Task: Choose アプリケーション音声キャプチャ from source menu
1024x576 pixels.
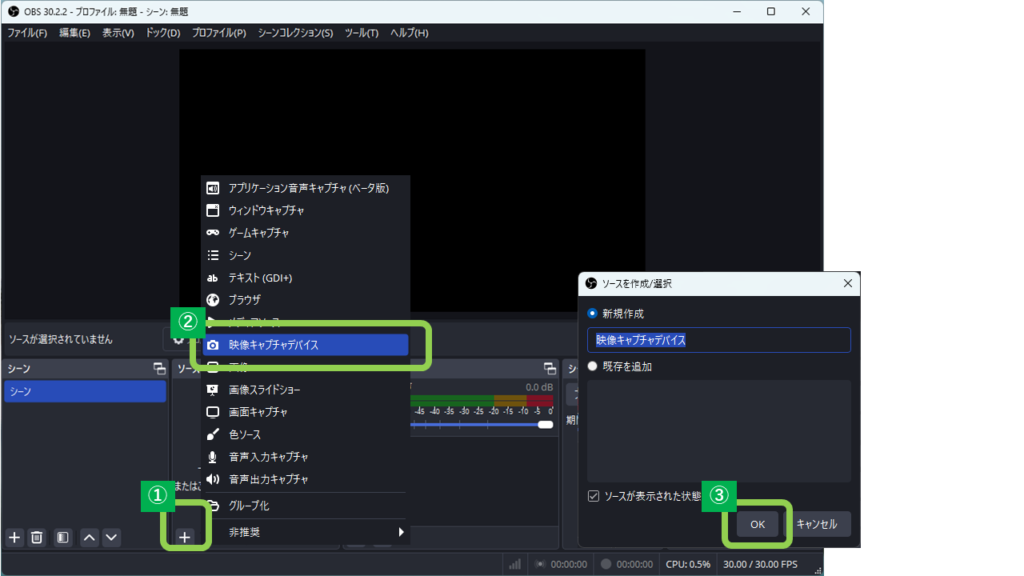Action: pos(305,188)
